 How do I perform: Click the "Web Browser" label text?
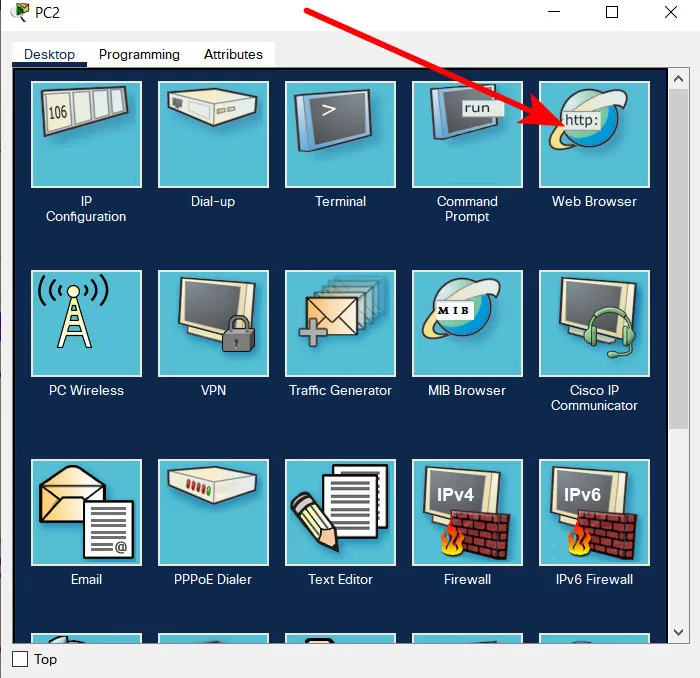point(594,201)
